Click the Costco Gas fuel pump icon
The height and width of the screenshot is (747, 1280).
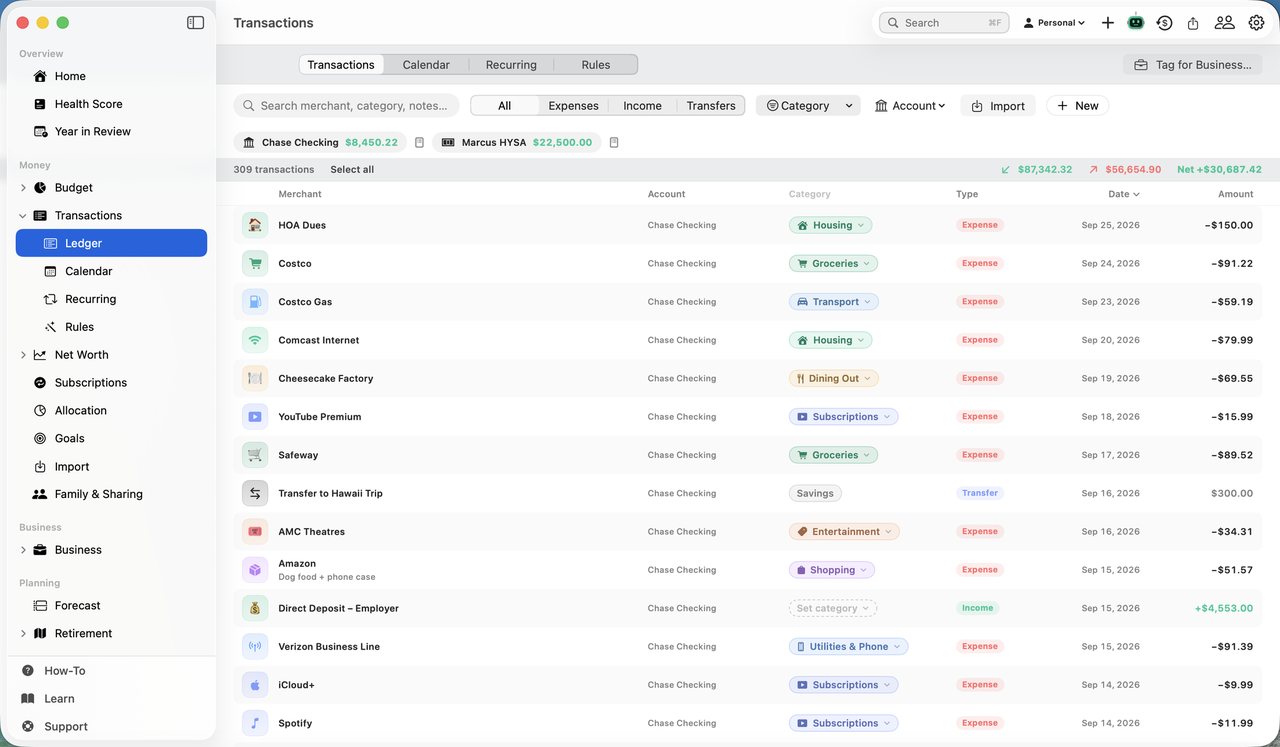(255, 302)
